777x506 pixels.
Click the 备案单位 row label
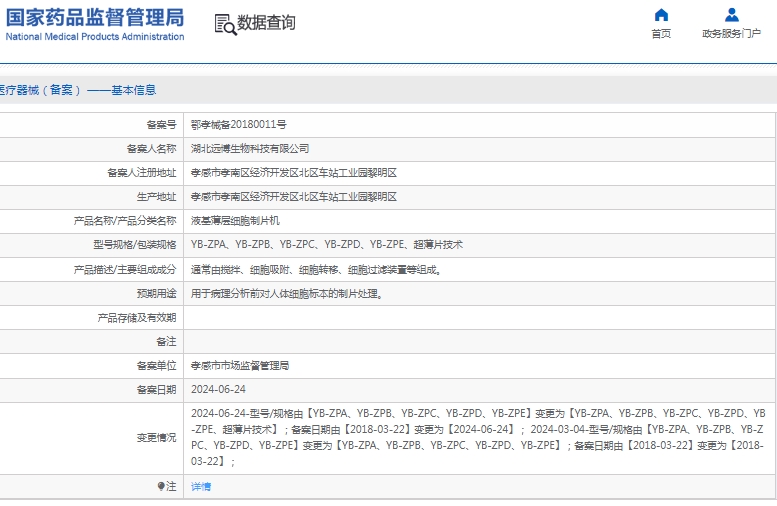coord(157,366)
